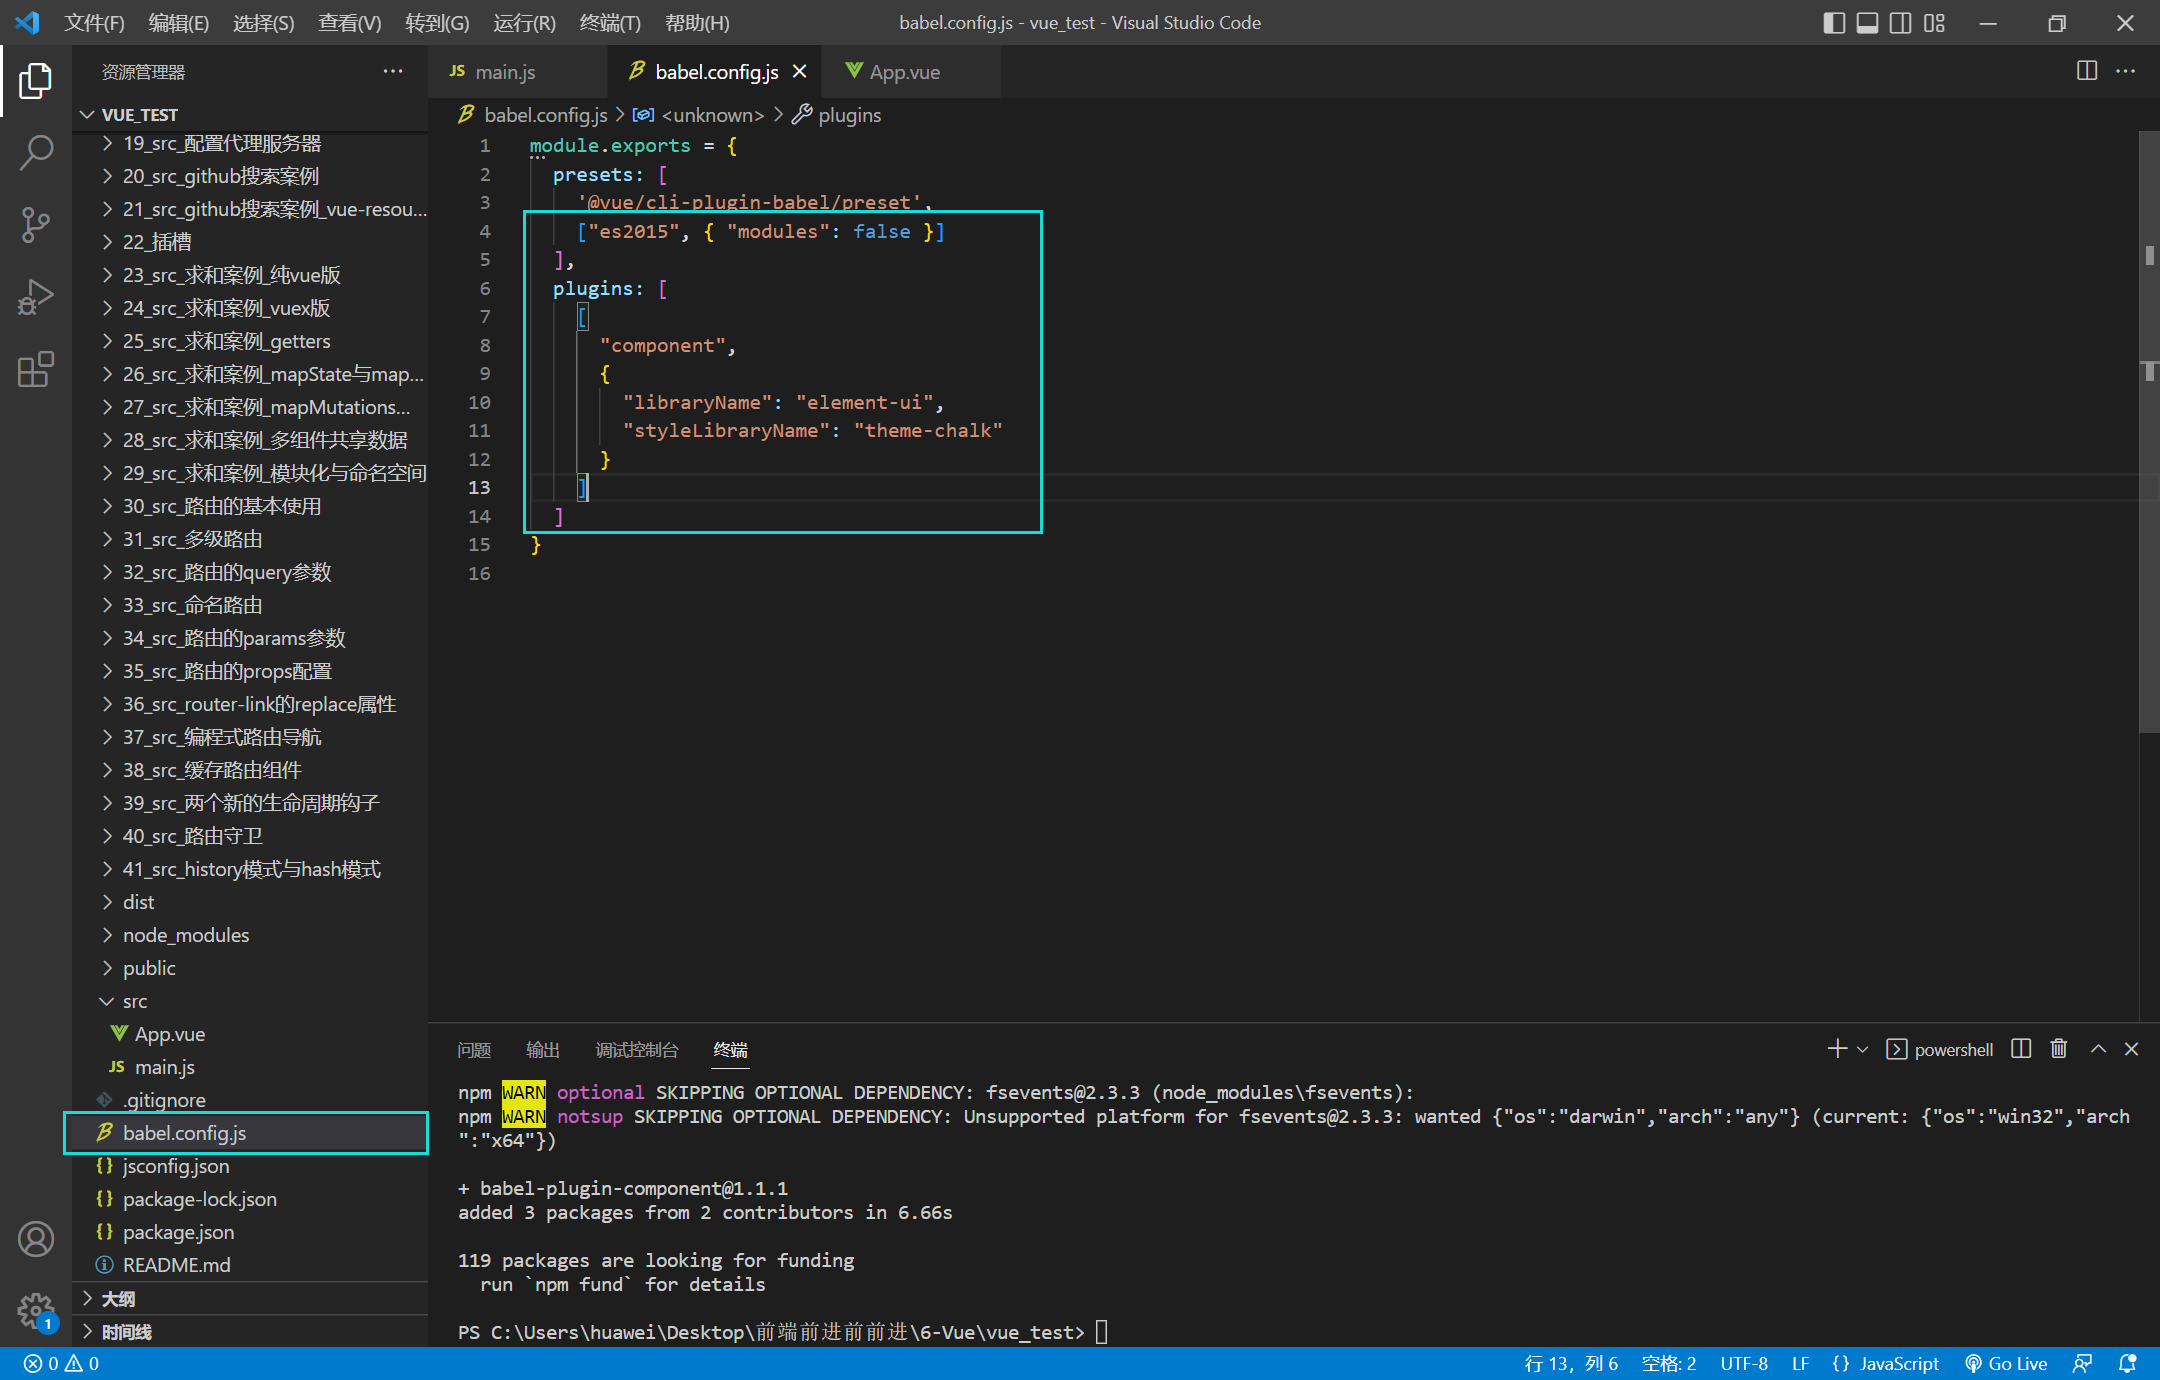Kill terminal with trash icon
The height and width of the screenshot is (1380, 2160).
(2059, 1049)
